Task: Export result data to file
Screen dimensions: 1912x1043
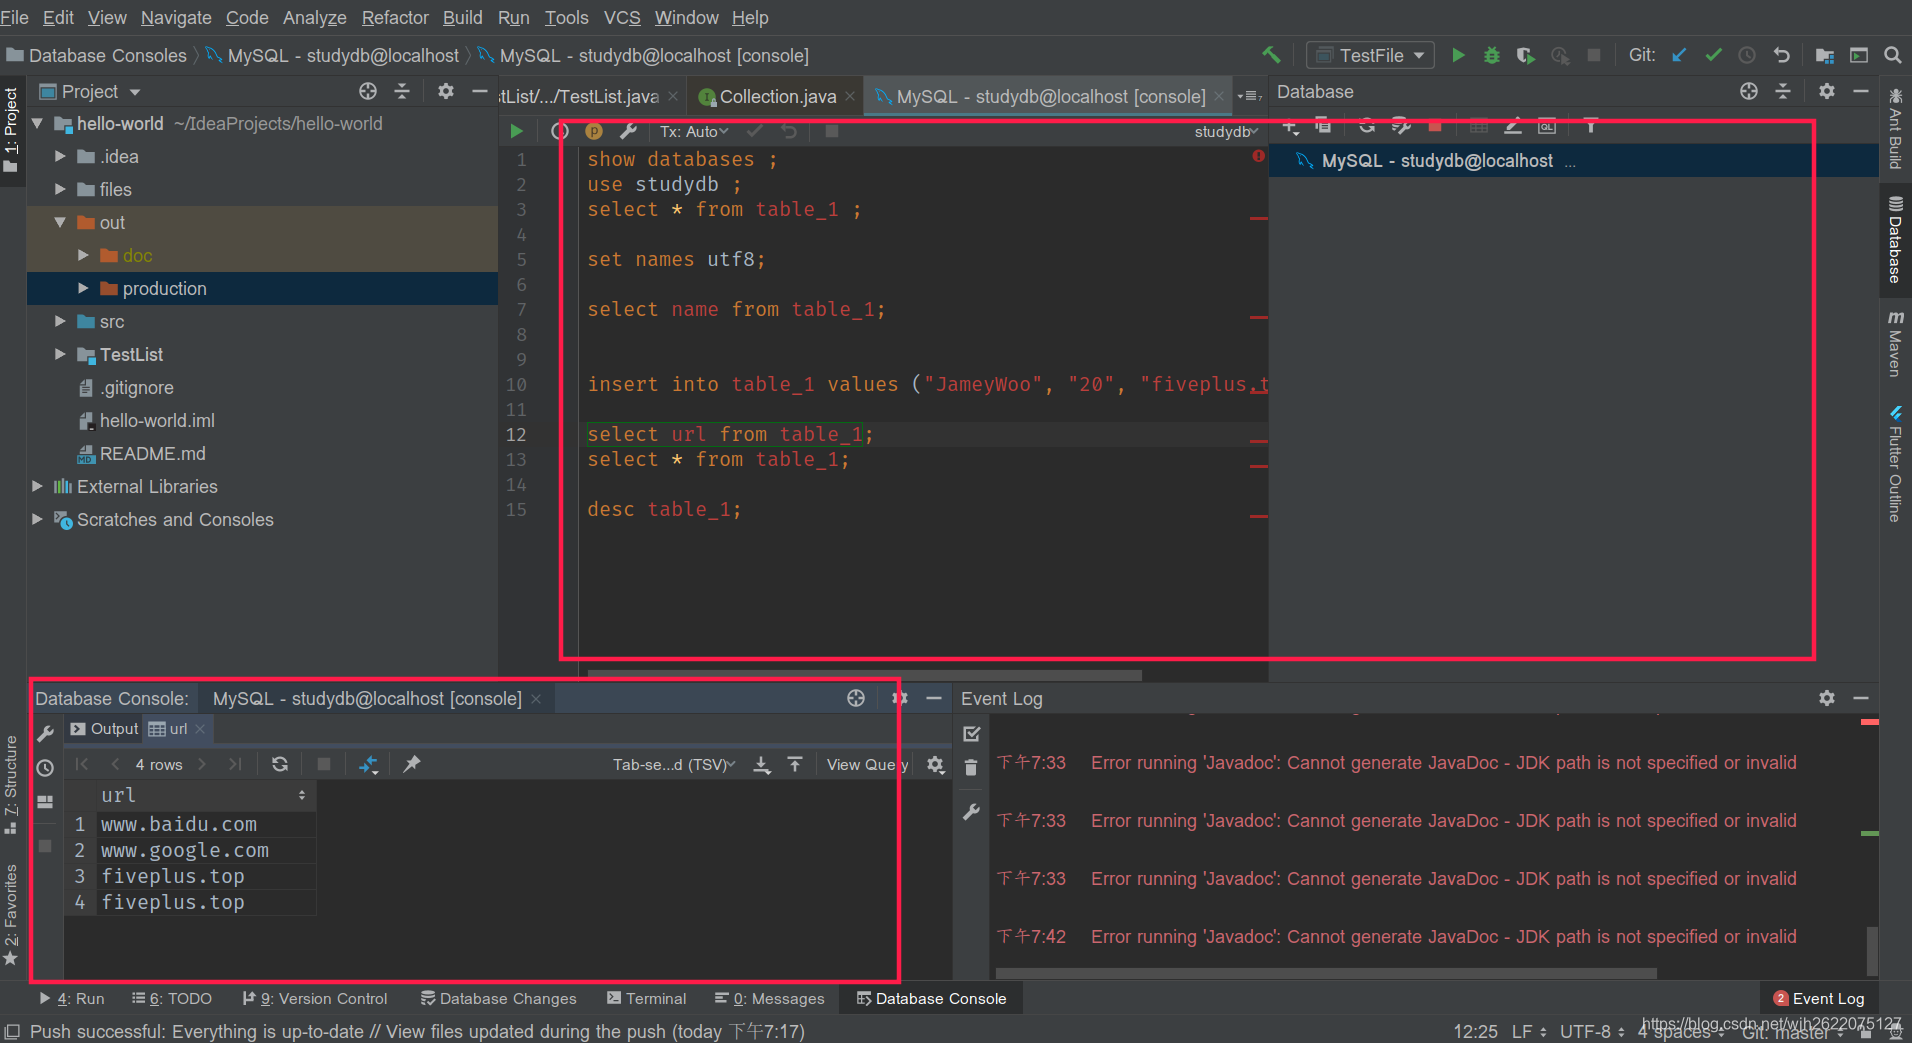Action: pyautogui.click(x=762, y=764)
